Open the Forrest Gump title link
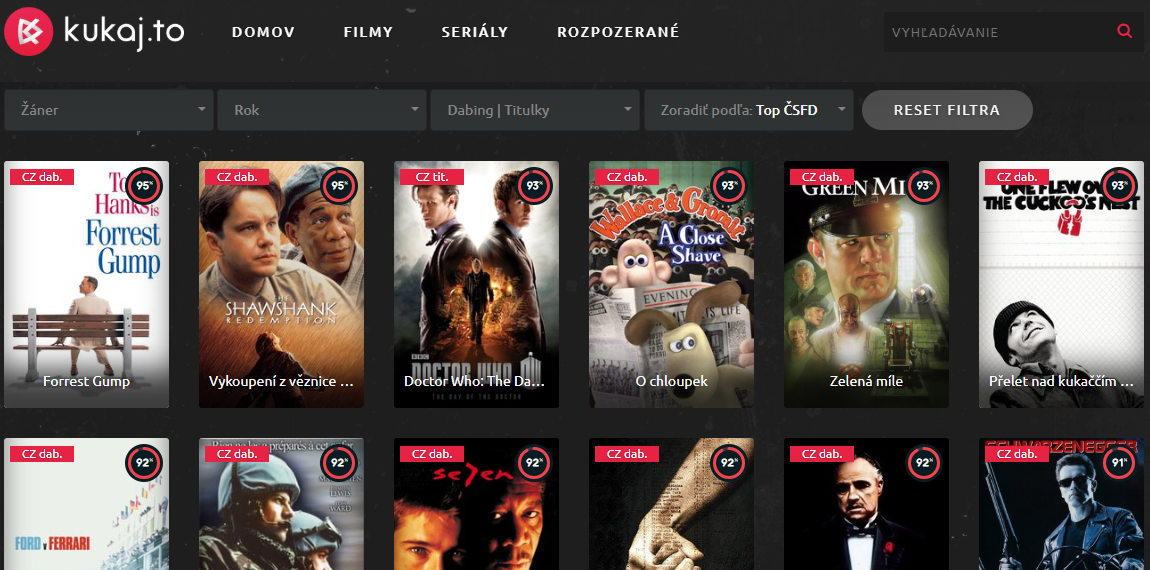Image resolution: width=1150 pixels, height=570 pixels. click(87, 381)
